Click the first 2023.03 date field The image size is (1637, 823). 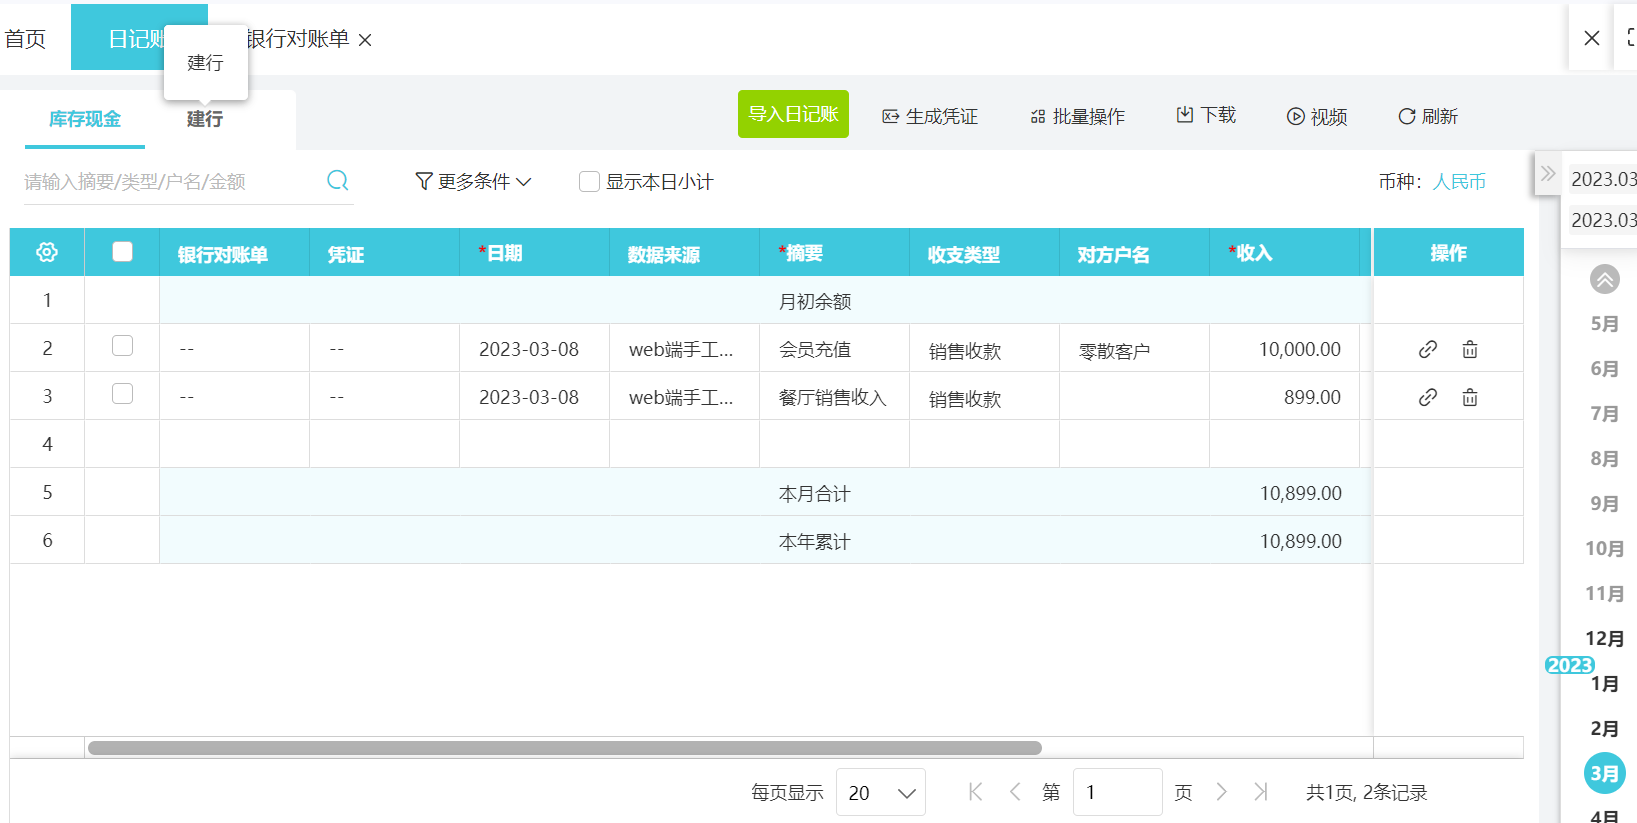pos(1603,178)
